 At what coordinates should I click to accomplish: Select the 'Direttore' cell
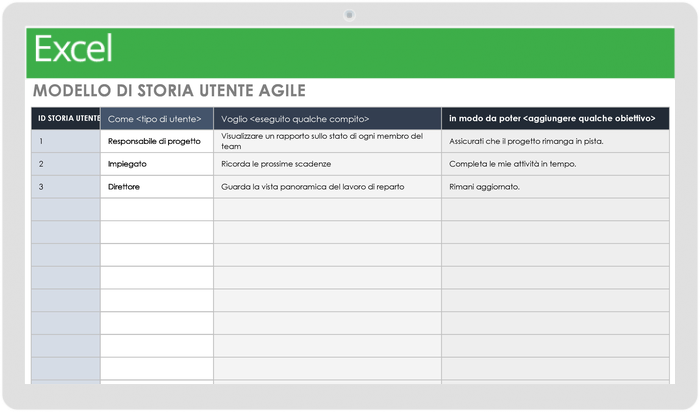pos(157,187)
